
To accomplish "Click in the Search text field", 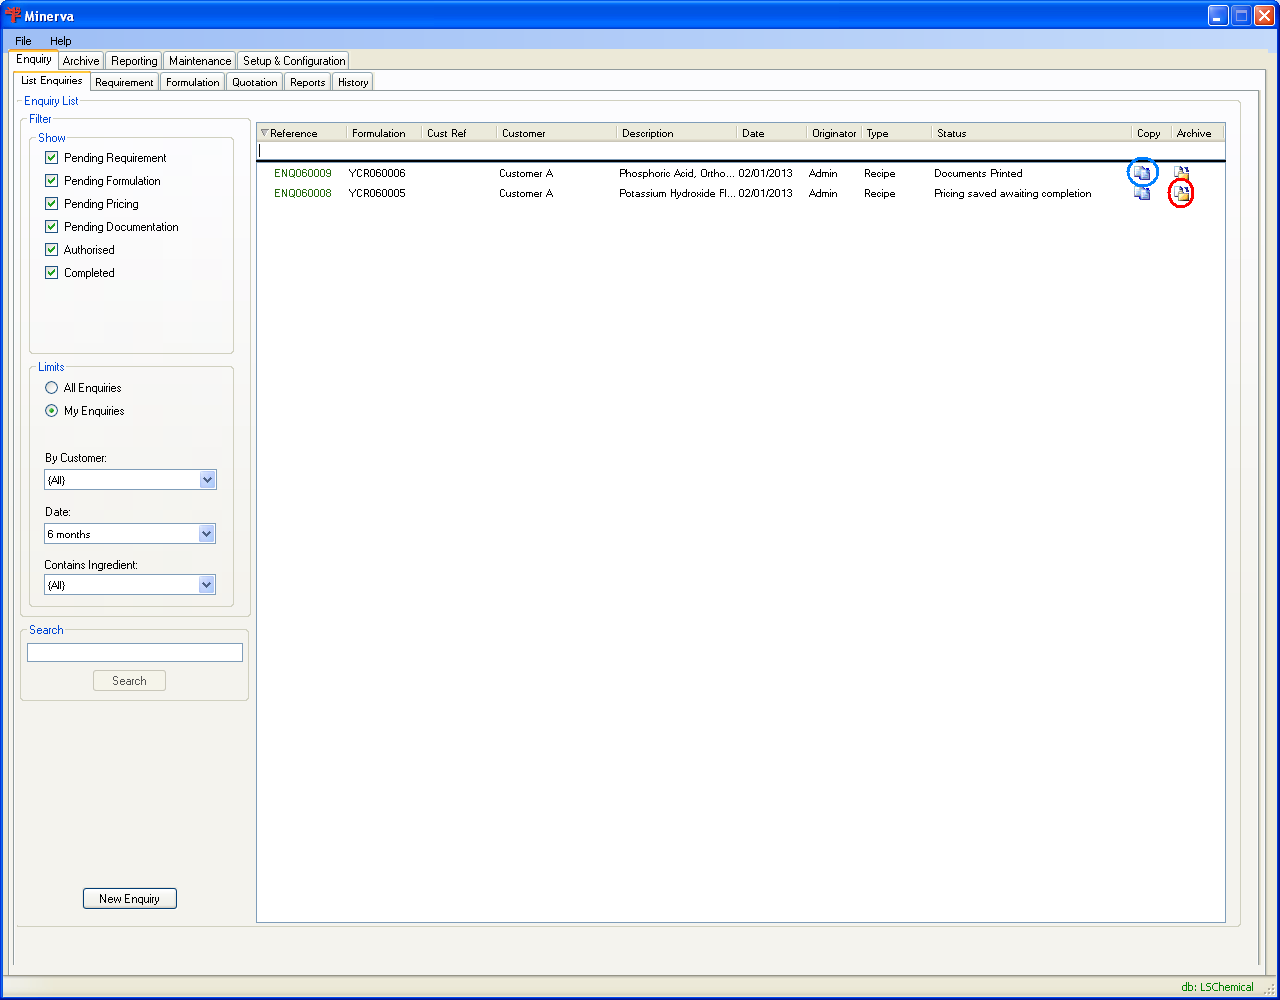I will pos(135,653).
